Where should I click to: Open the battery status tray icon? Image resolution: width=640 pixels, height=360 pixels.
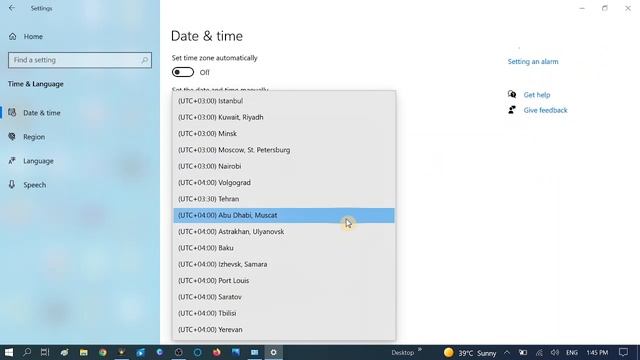pyautogui.click(x=523, y=353)
